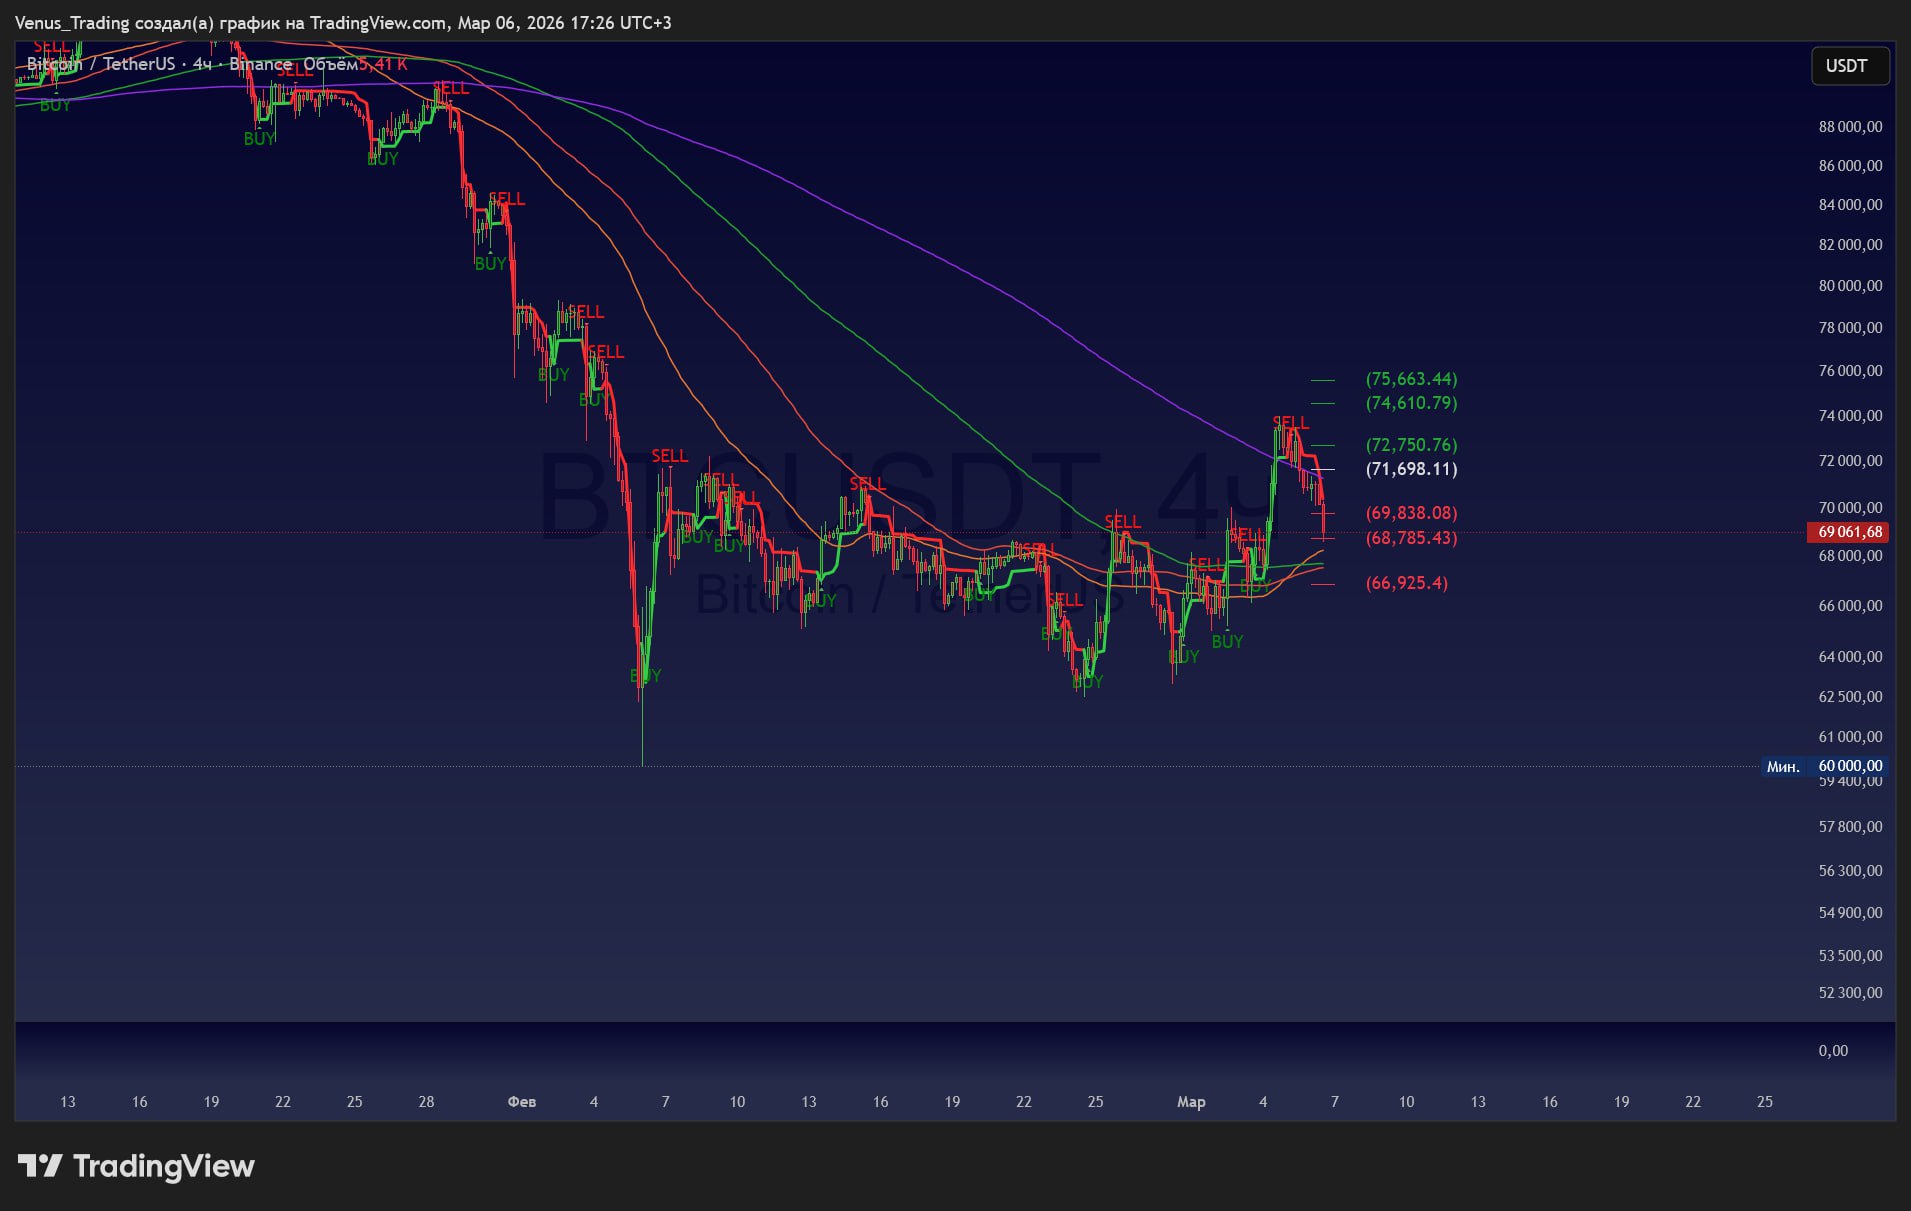The width and height of the screenshot is (1911, 1211).
Task: Open the TradingView logo link
Action: pos(136,1166)
